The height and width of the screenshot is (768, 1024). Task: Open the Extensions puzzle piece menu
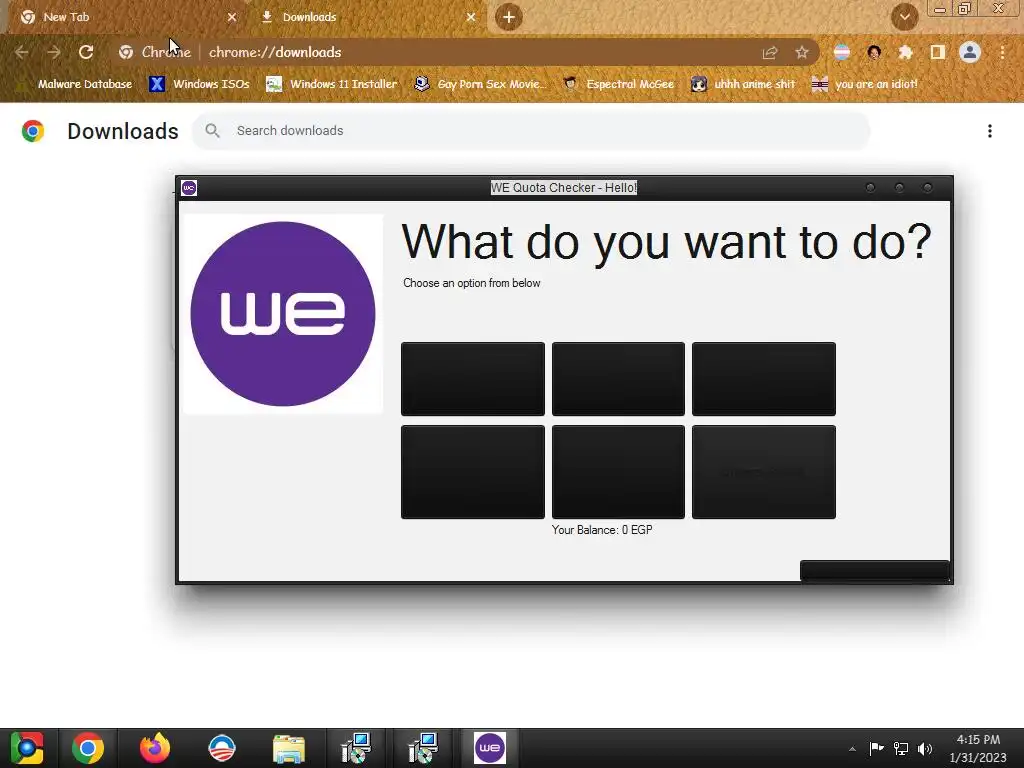click(906, 52)
